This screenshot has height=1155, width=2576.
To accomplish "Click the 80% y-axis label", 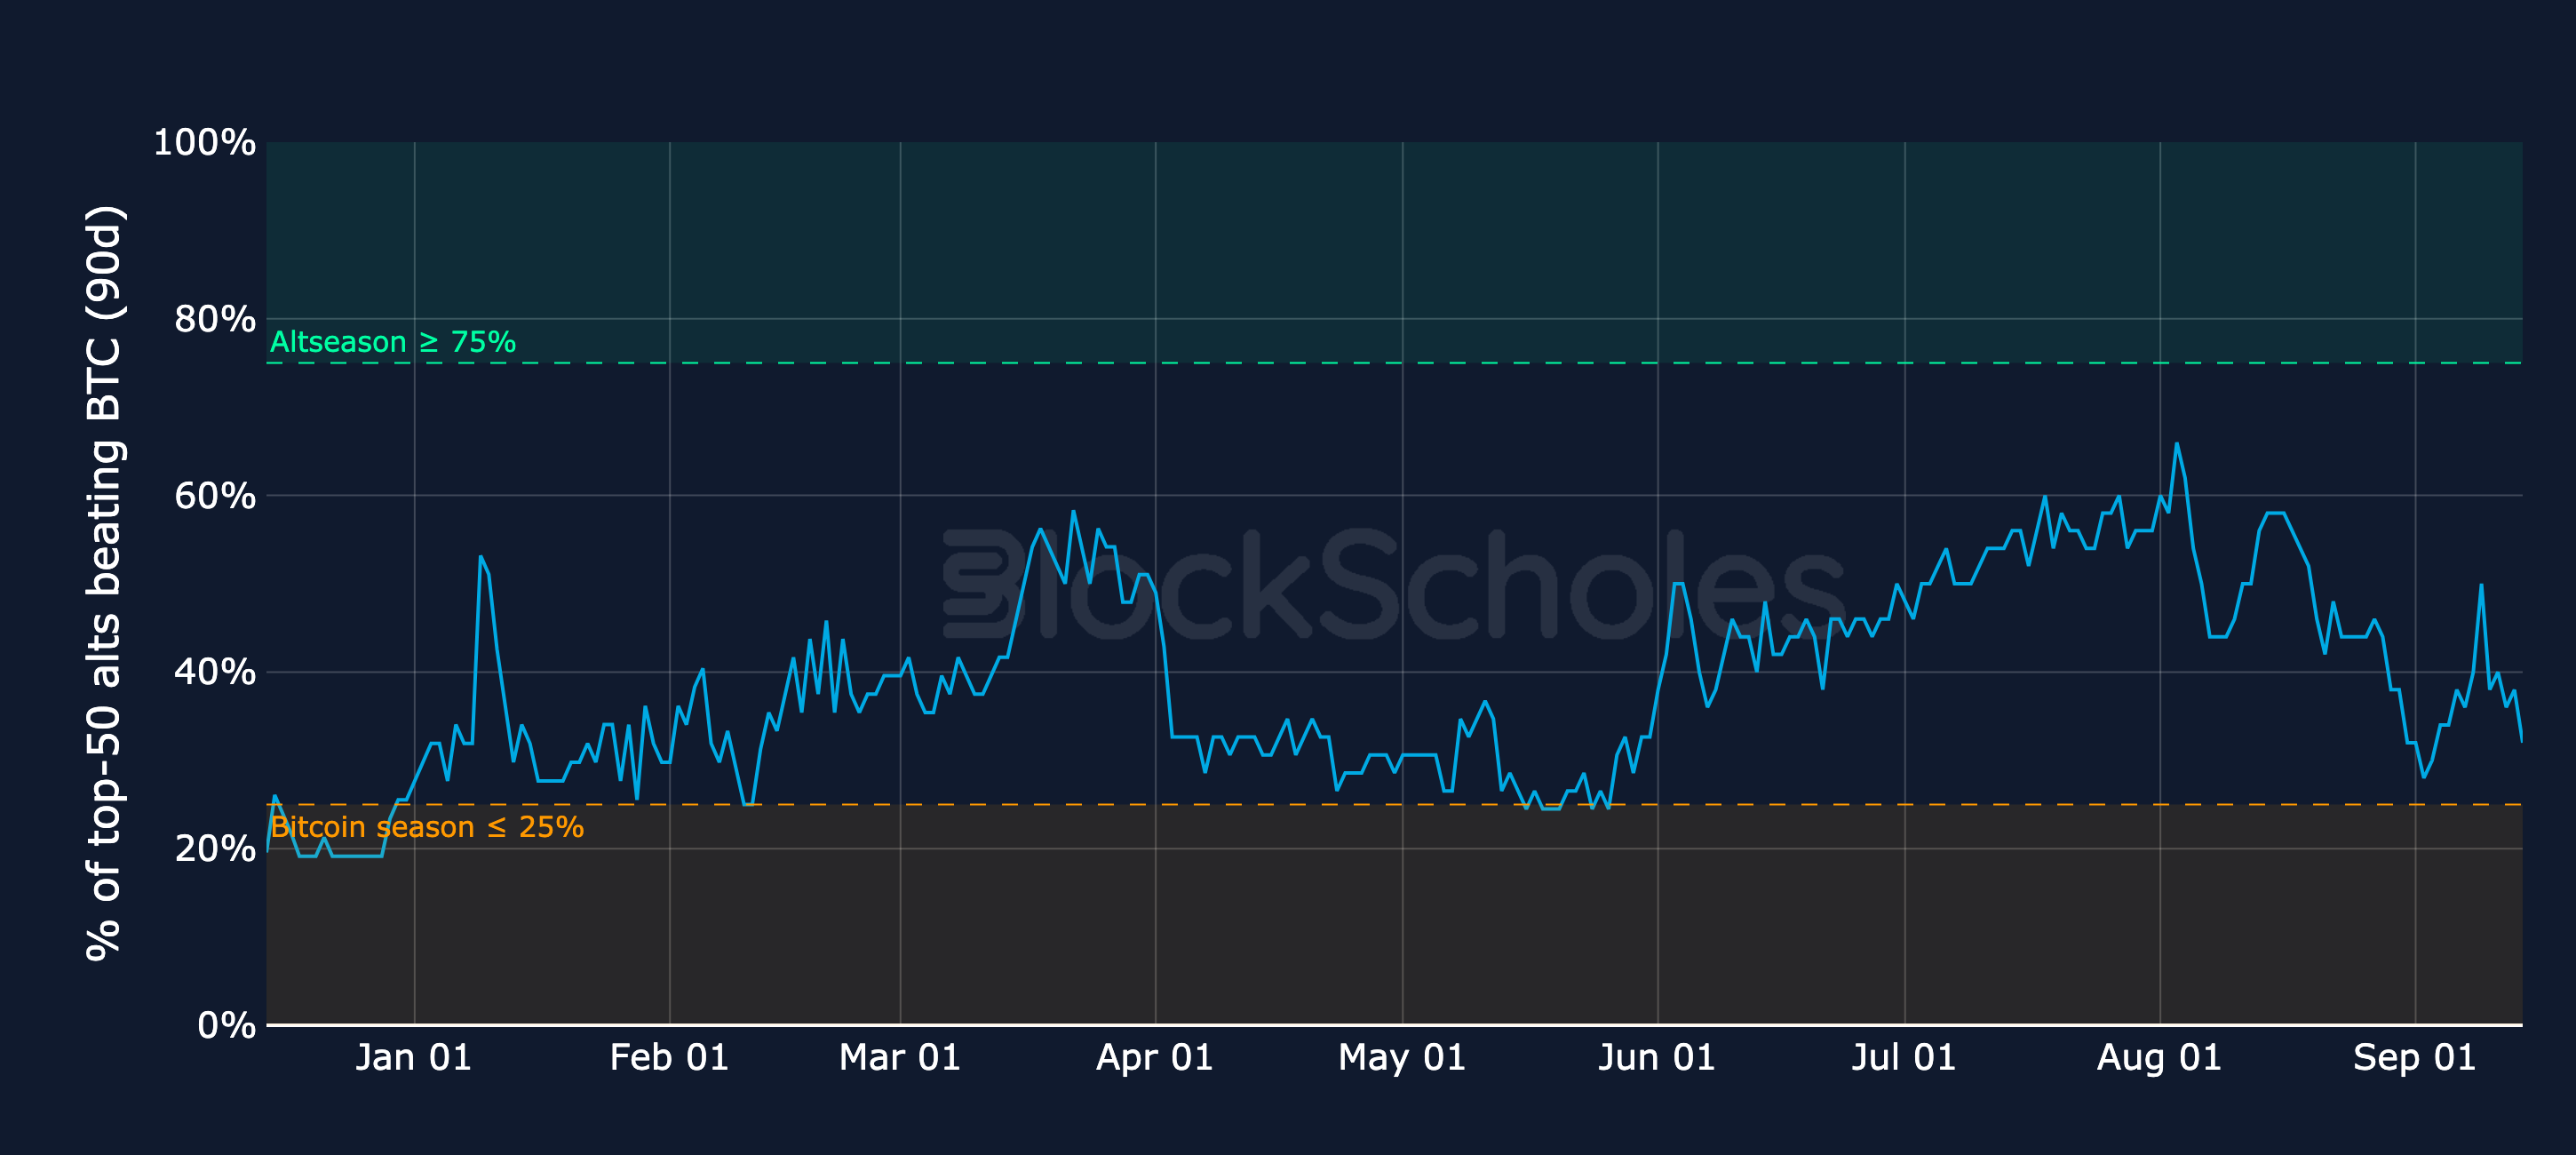I will click(x=214, y=319).
